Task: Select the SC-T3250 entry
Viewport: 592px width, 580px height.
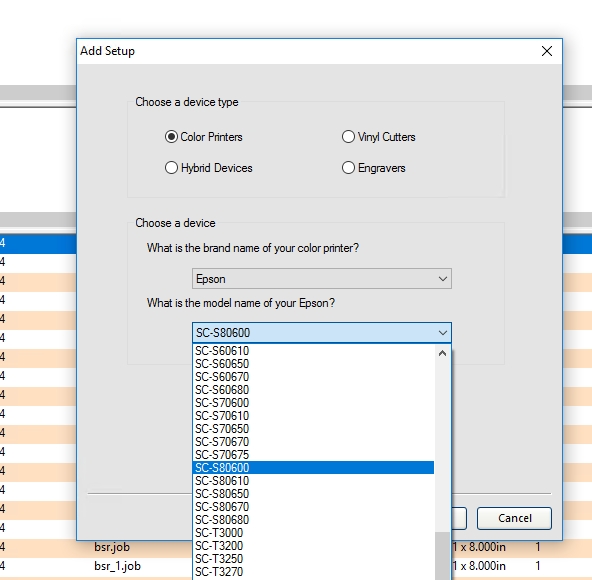Action: (313, 559)
